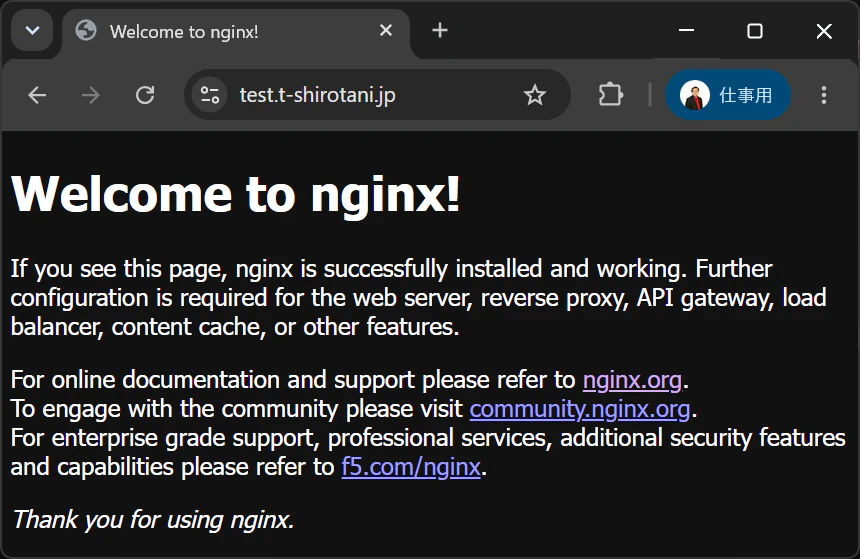
Task: Reload the current page
Action: (145, 95)
